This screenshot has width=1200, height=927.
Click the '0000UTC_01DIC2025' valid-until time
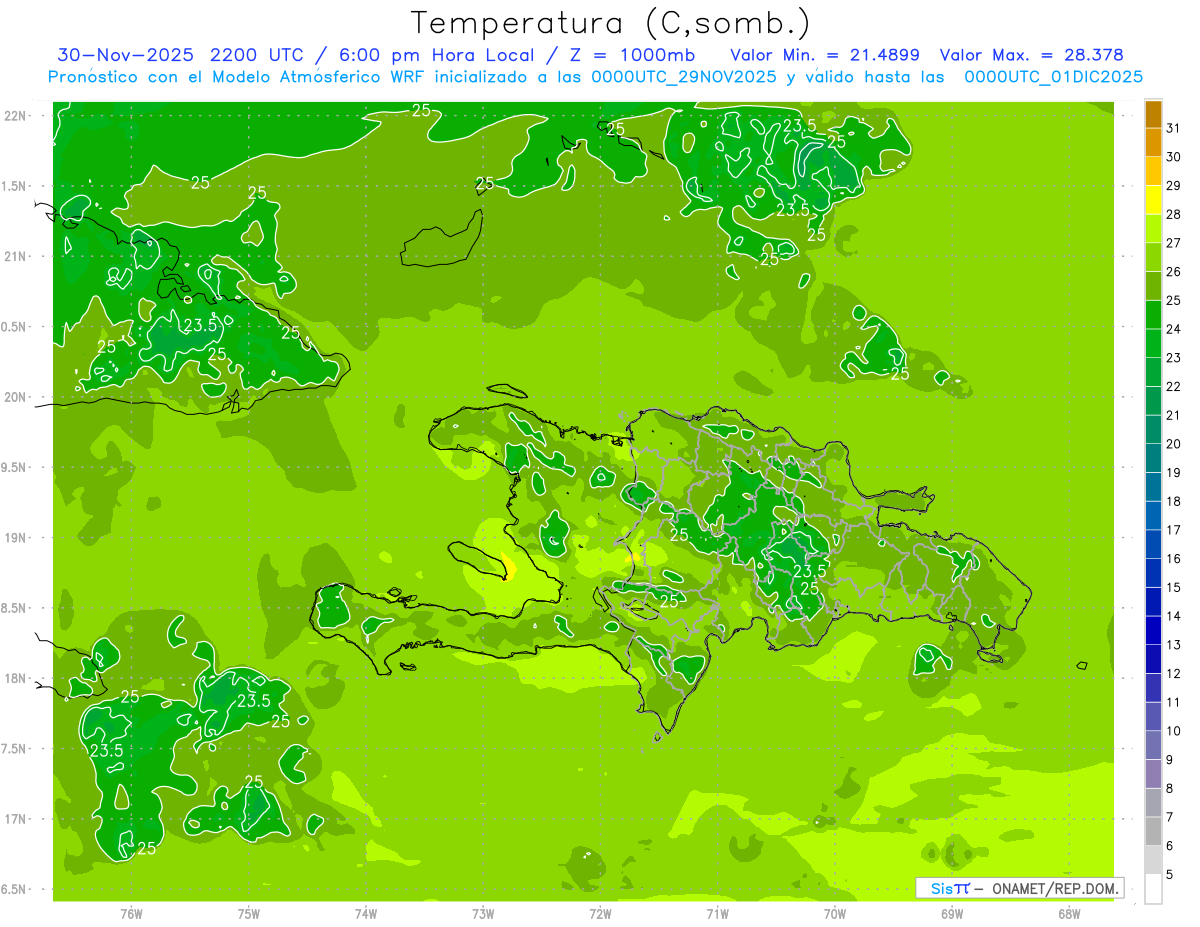pos(1053,77)
